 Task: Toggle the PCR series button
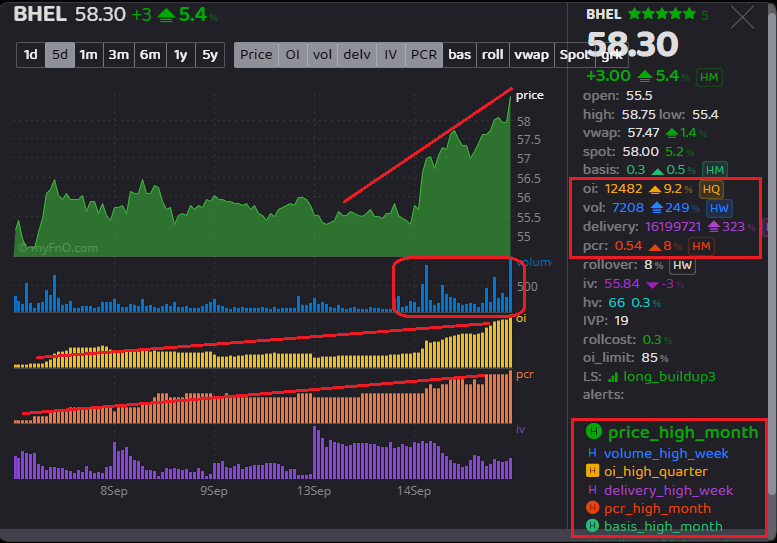(x=424, y=54)
